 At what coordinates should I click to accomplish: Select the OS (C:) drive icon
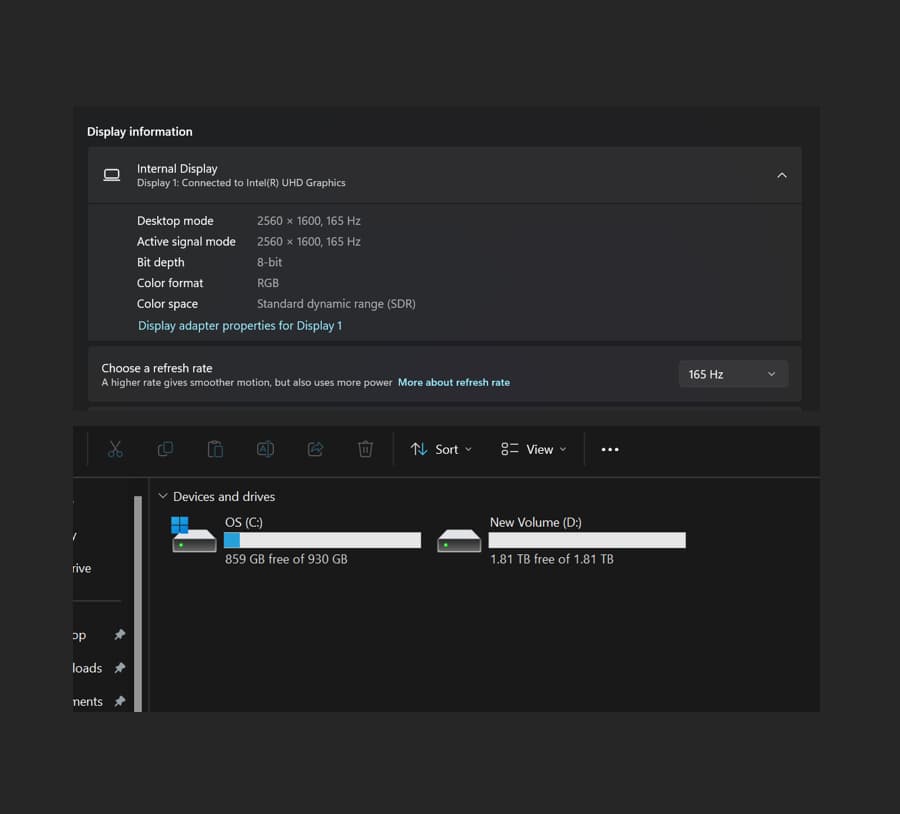pos(193,534)
